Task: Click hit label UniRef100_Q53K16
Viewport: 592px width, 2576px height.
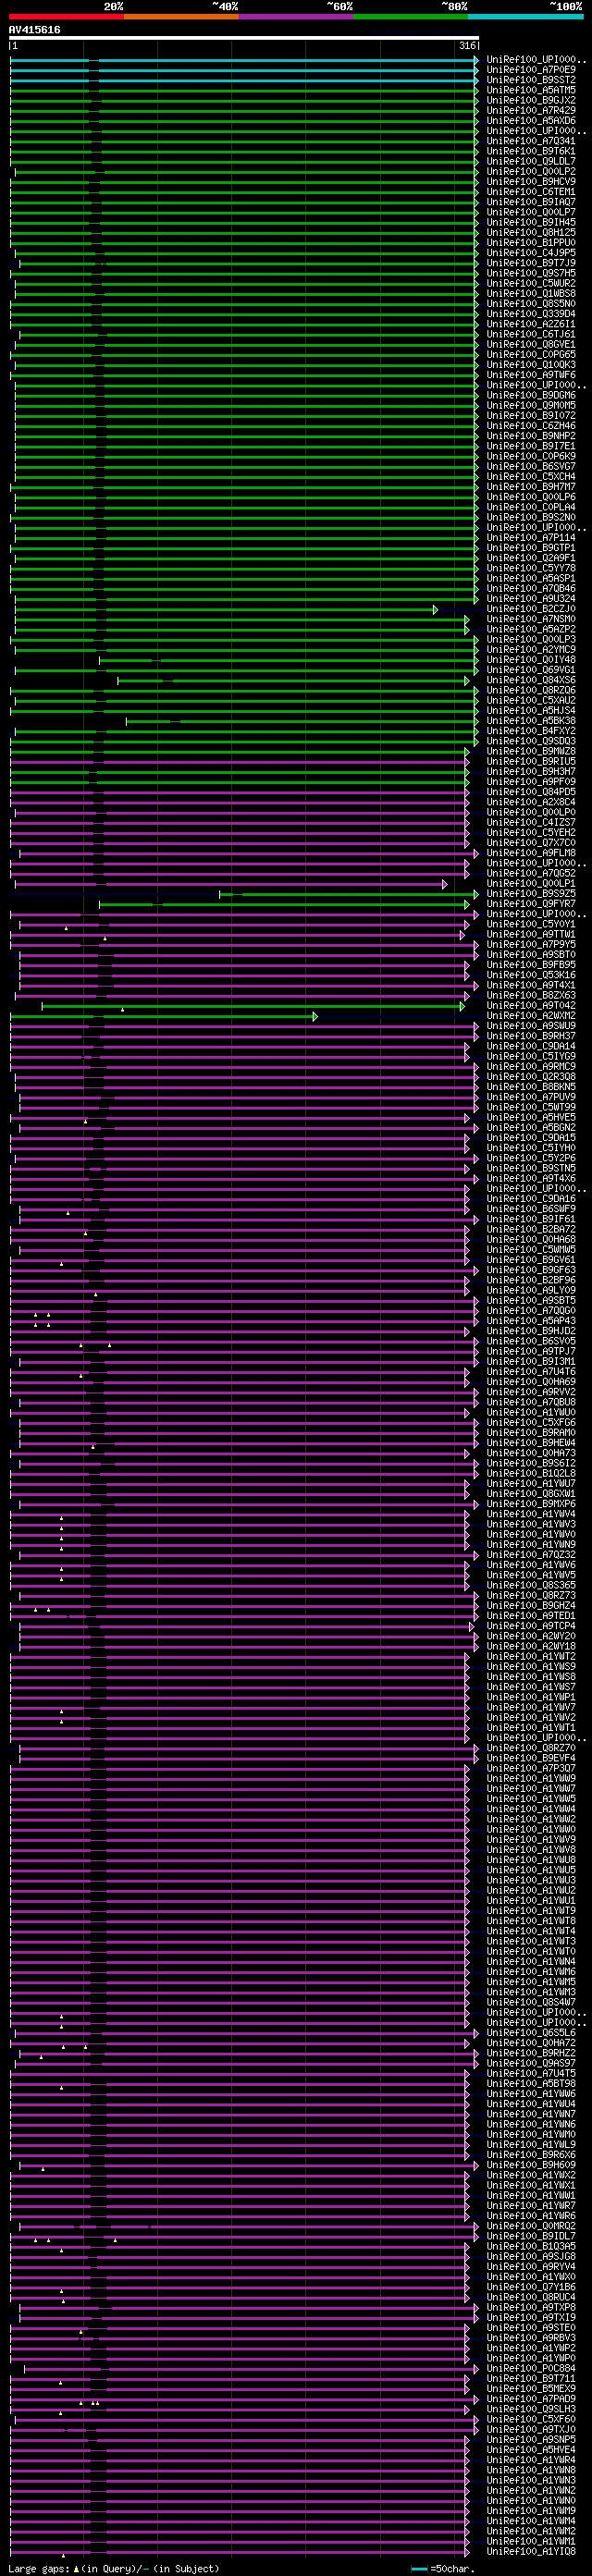Action: pos(531,975)
